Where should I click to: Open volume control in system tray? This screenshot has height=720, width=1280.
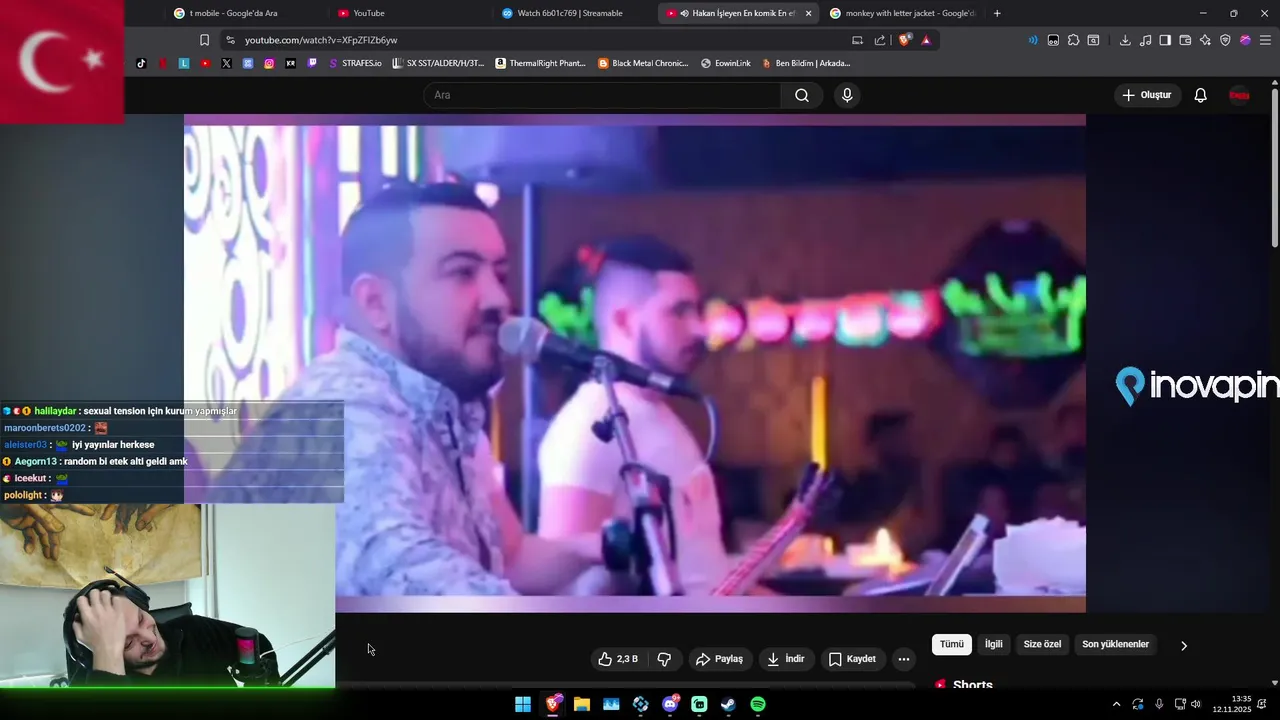tap(1196, 704)
